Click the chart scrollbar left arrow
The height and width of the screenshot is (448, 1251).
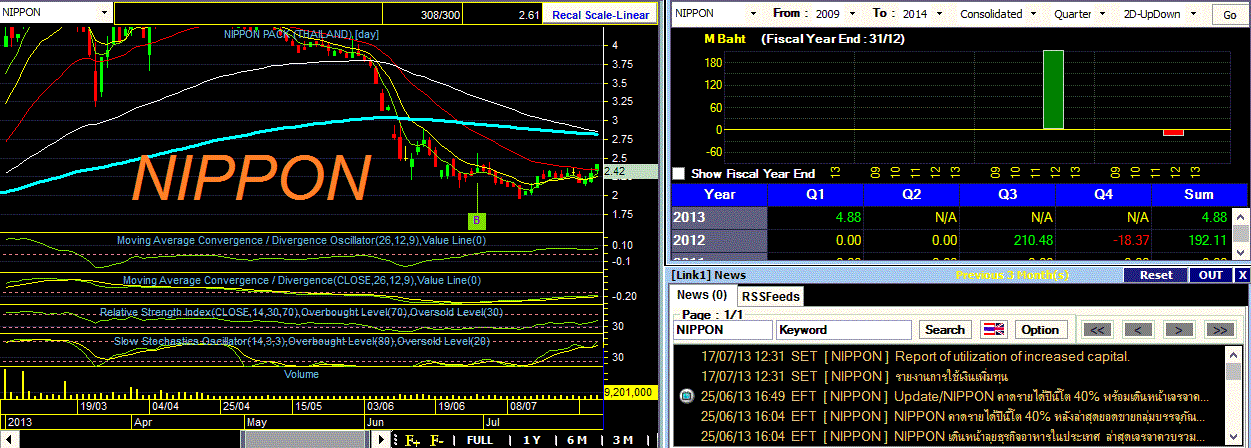click(7, 440)
